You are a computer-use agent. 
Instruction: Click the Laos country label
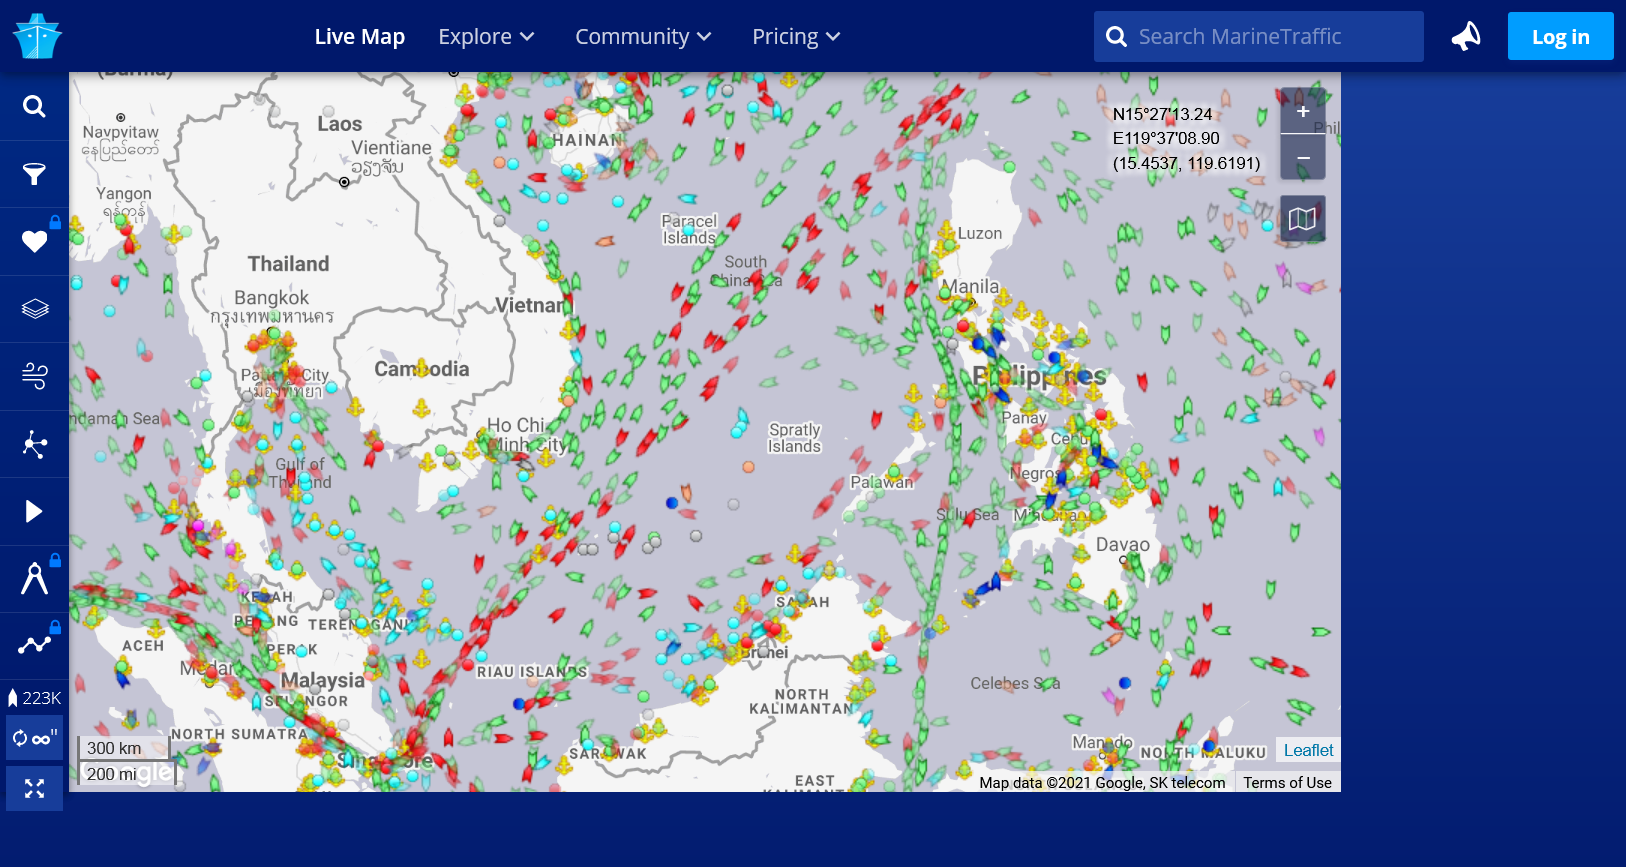pos(339,124)
